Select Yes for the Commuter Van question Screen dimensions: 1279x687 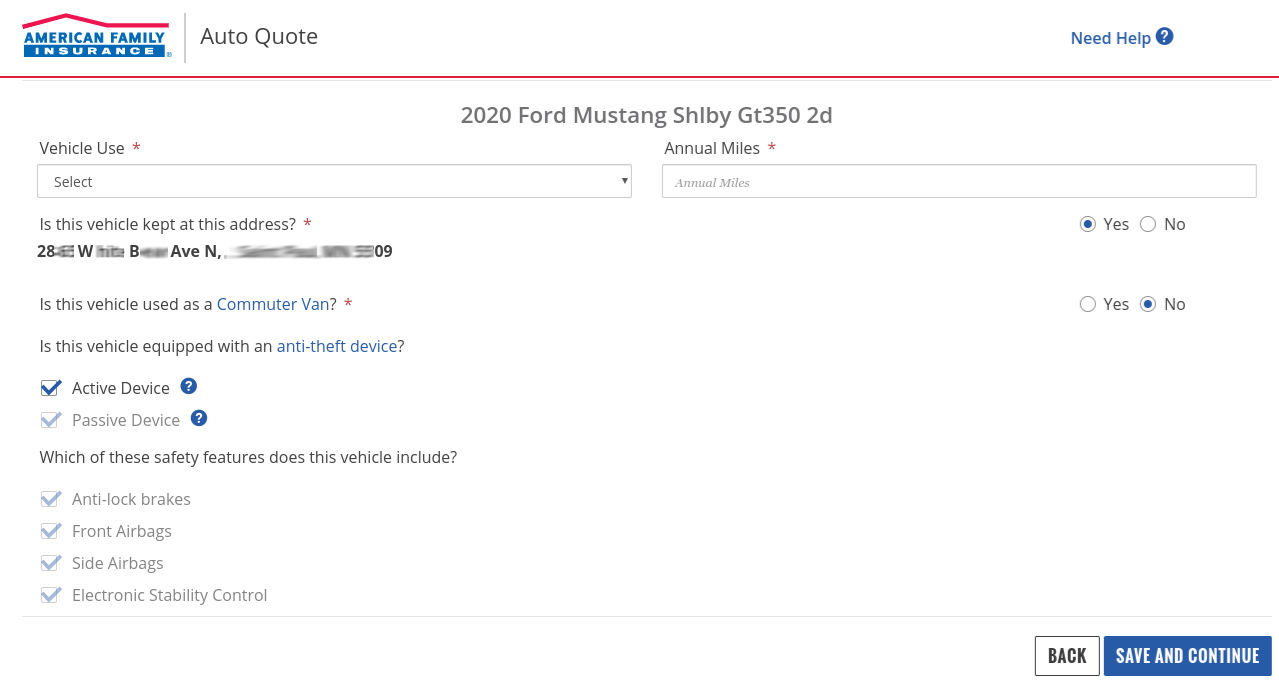tap(1087, 304)
